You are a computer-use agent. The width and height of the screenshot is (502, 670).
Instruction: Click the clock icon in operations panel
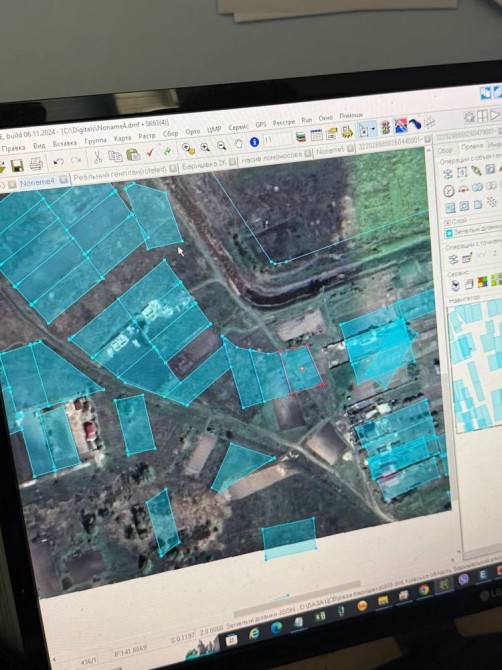click(x=449, y=191)
